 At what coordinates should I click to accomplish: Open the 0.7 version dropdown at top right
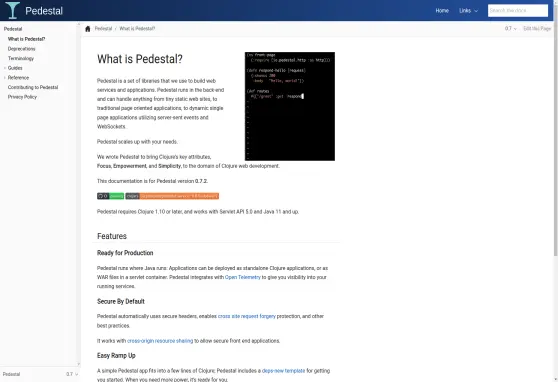pyautogui.click(x=510, y=28)
